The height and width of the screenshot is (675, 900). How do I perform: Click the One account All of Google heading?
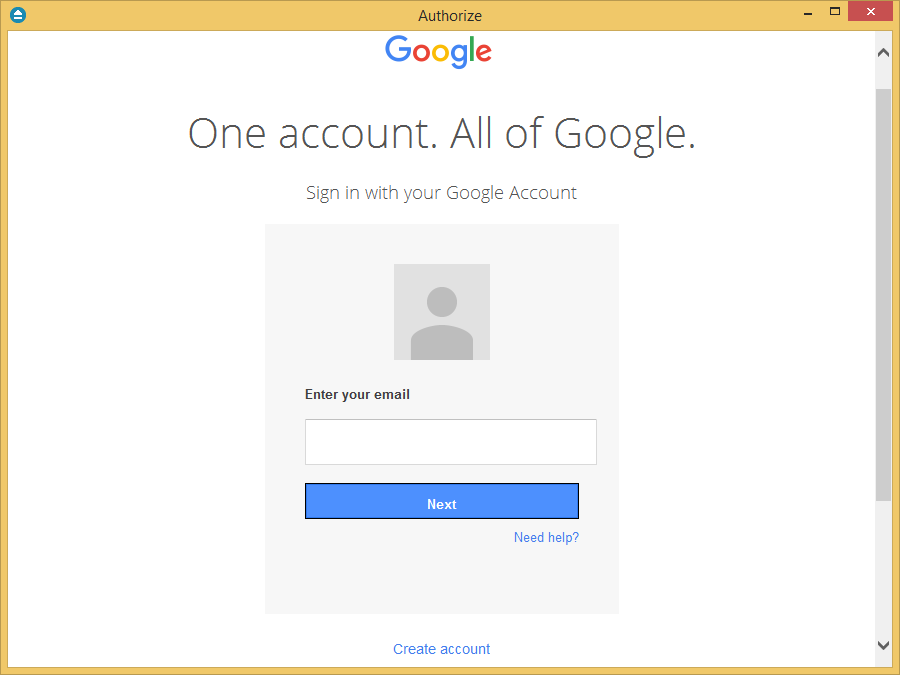click(441, 132)
